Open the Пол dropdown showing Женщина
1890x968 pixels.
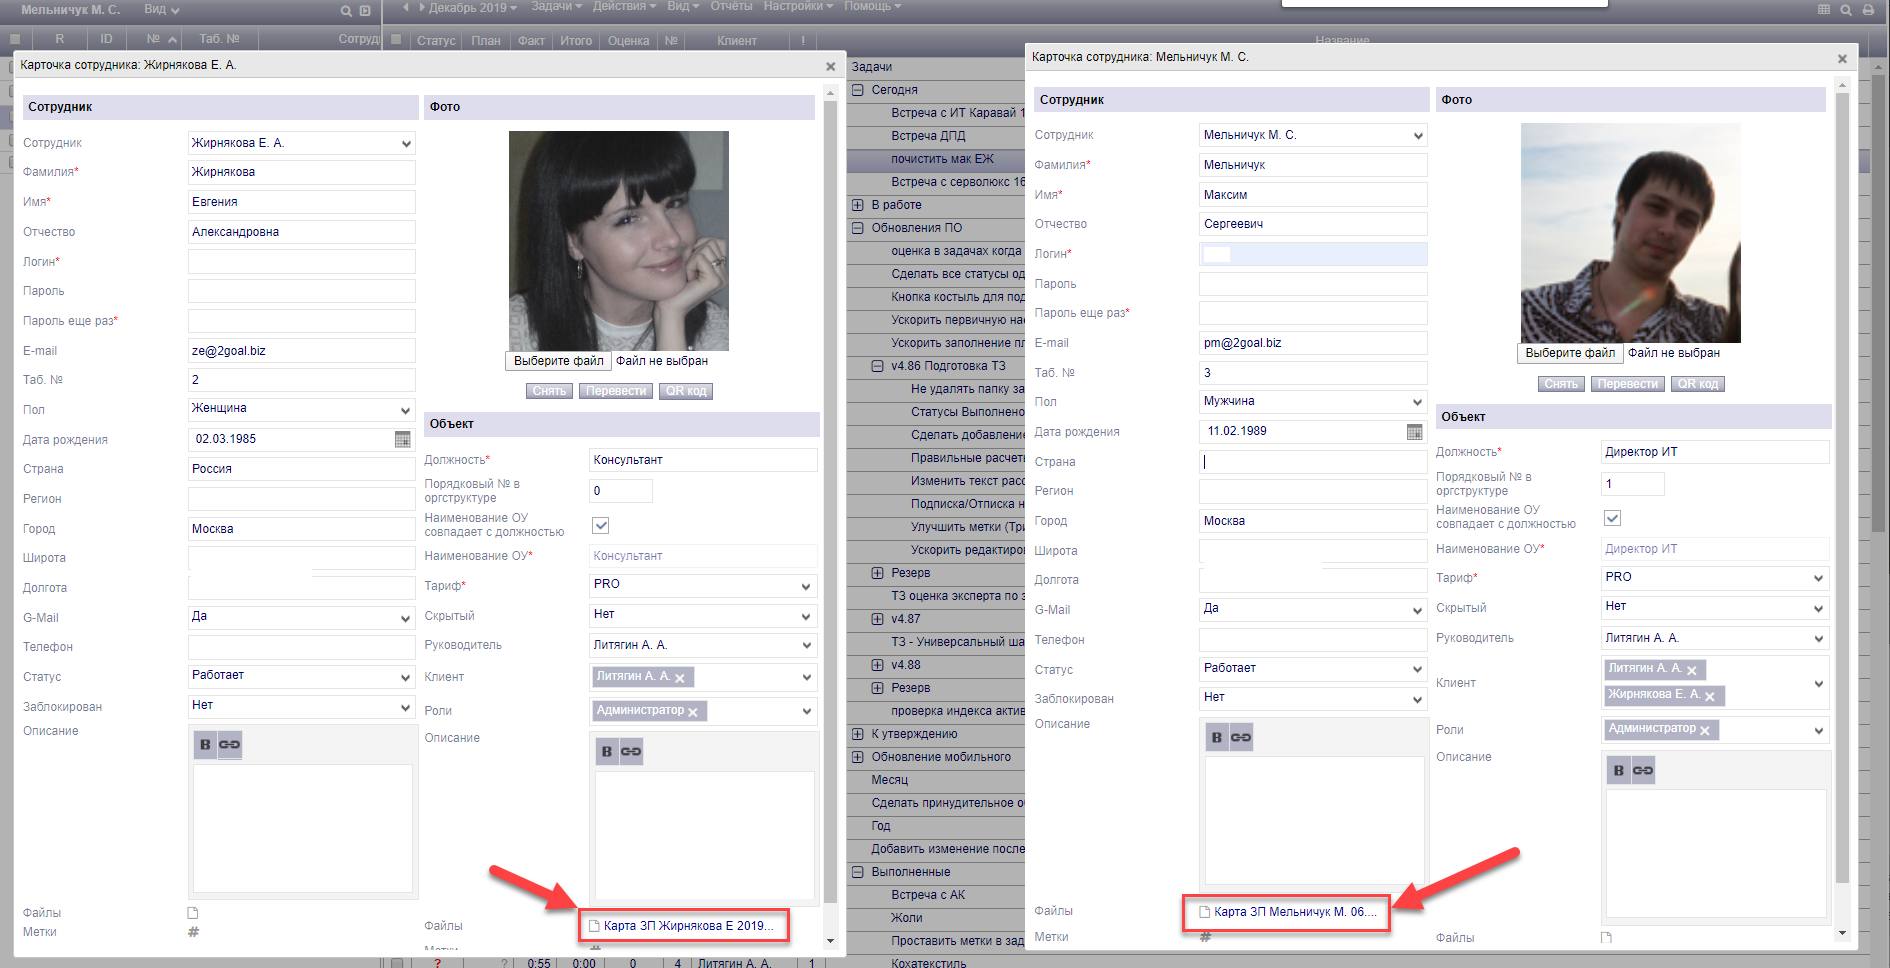tap(301, 409)
